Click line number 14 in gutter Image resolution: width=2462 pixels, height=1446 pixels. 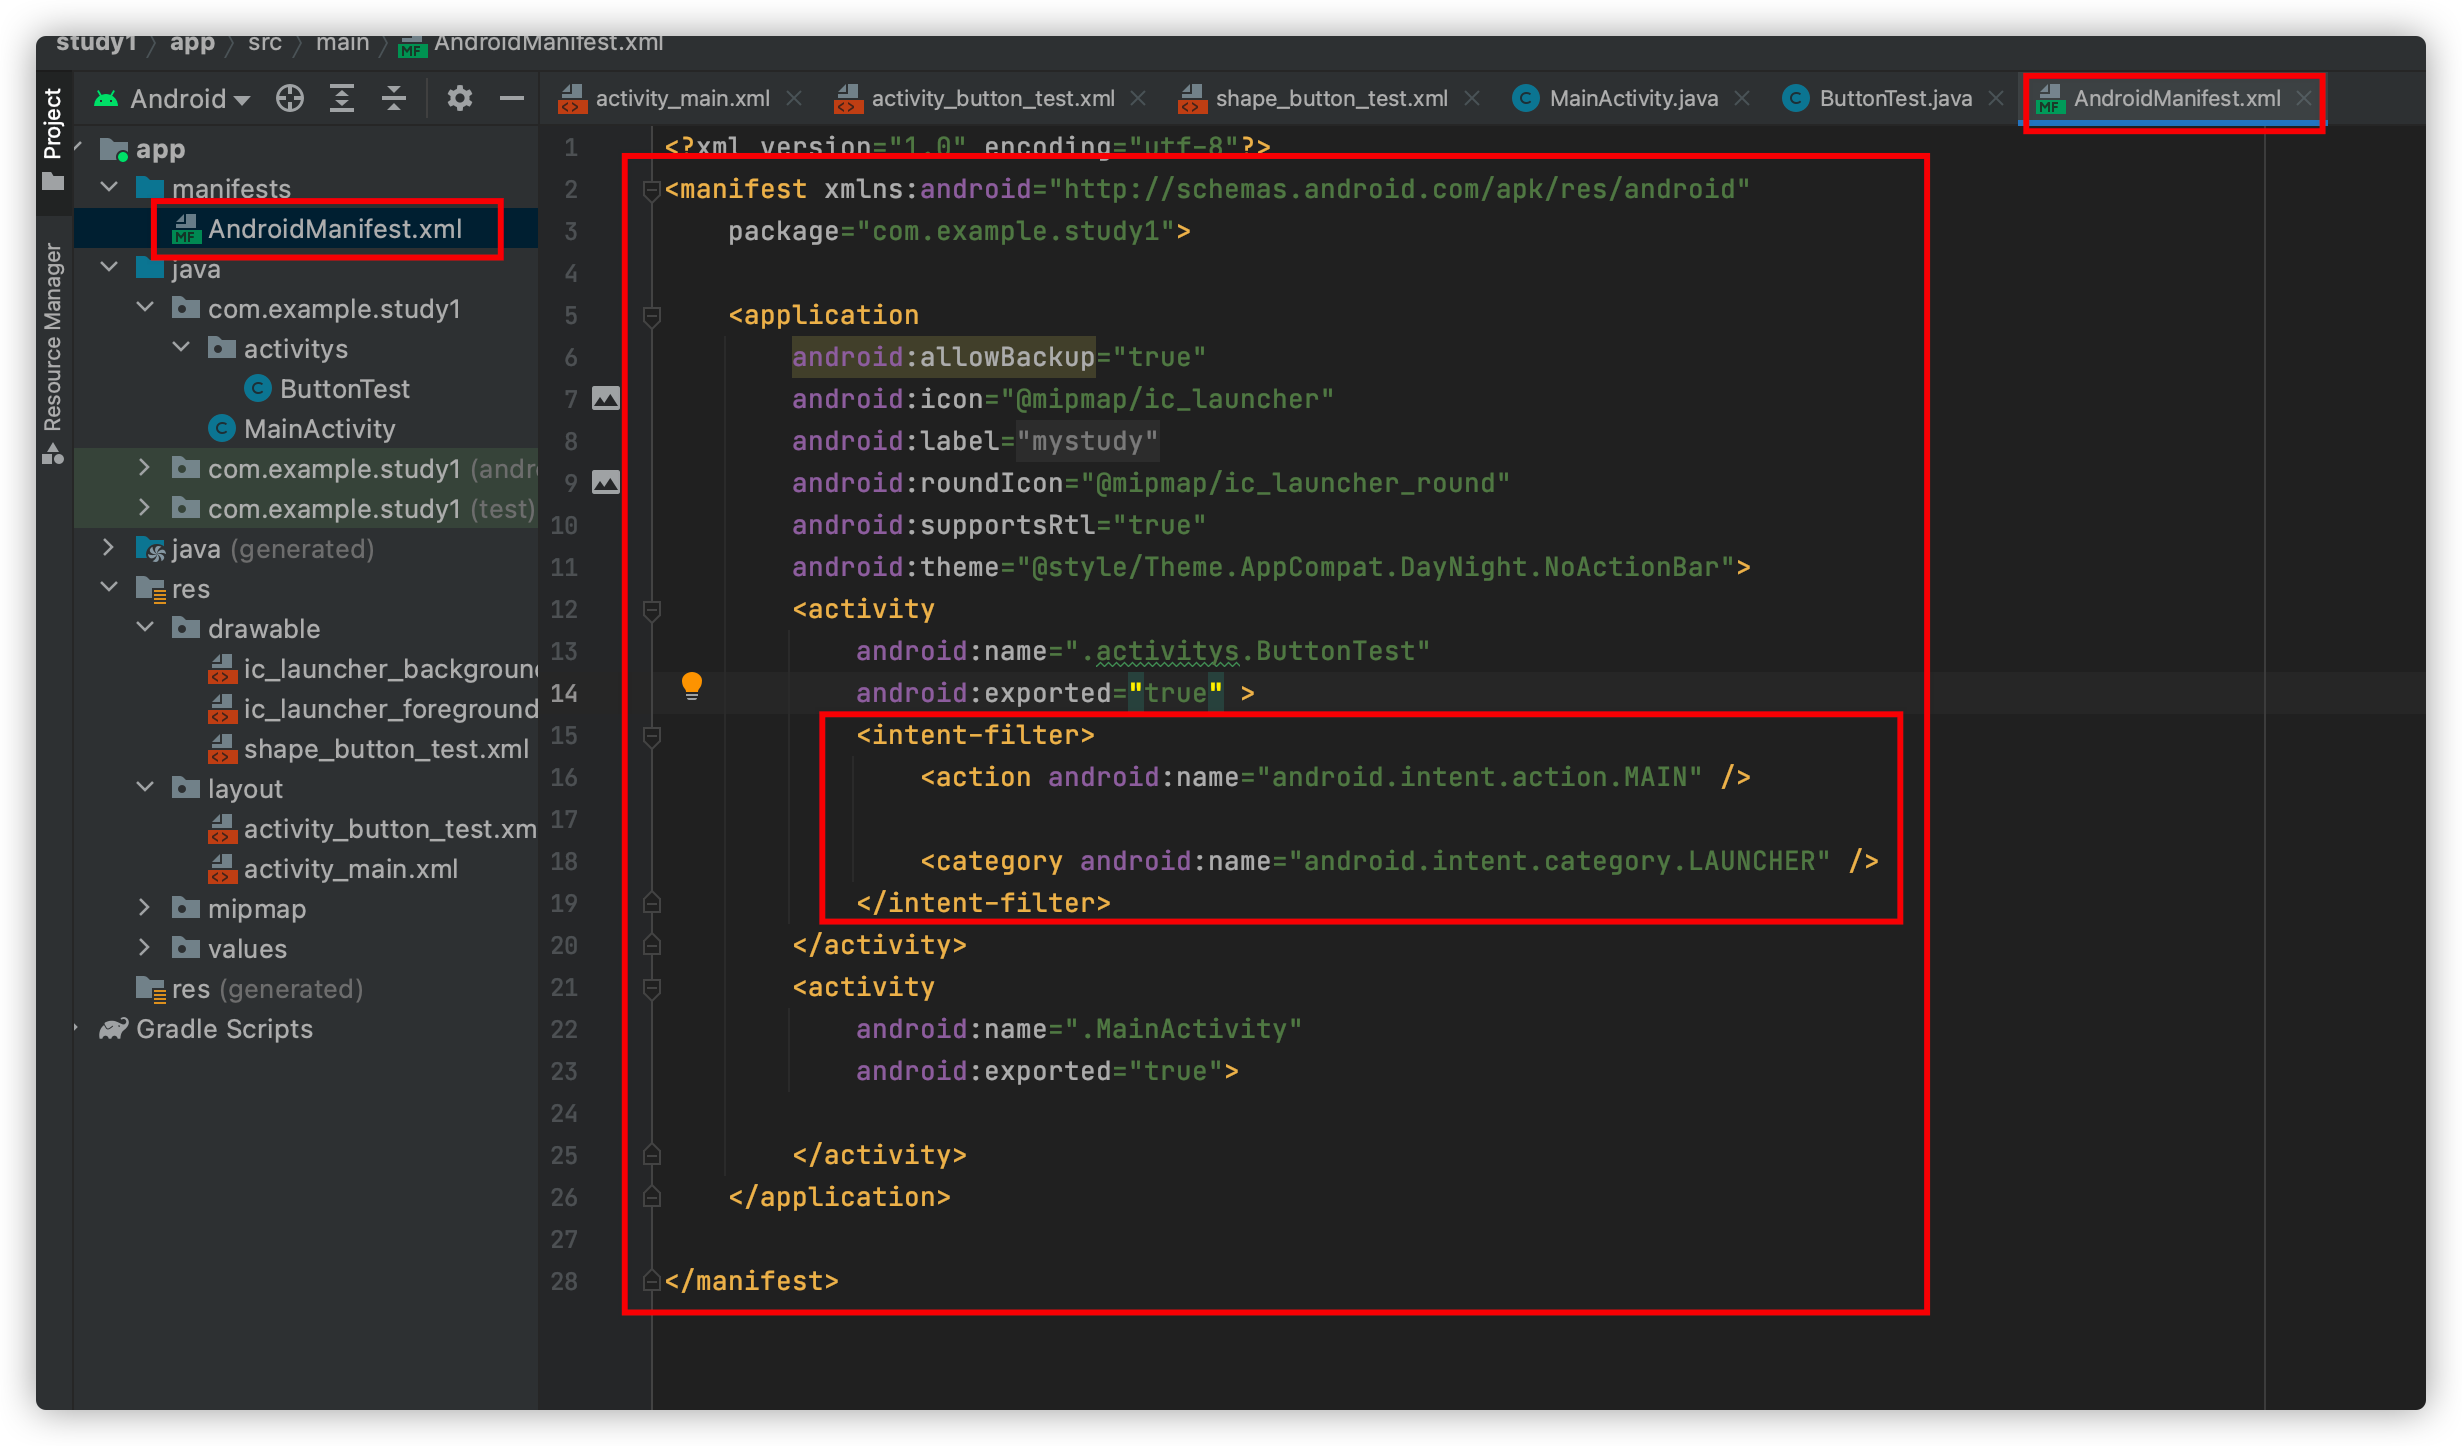click(x=565, y=693)
